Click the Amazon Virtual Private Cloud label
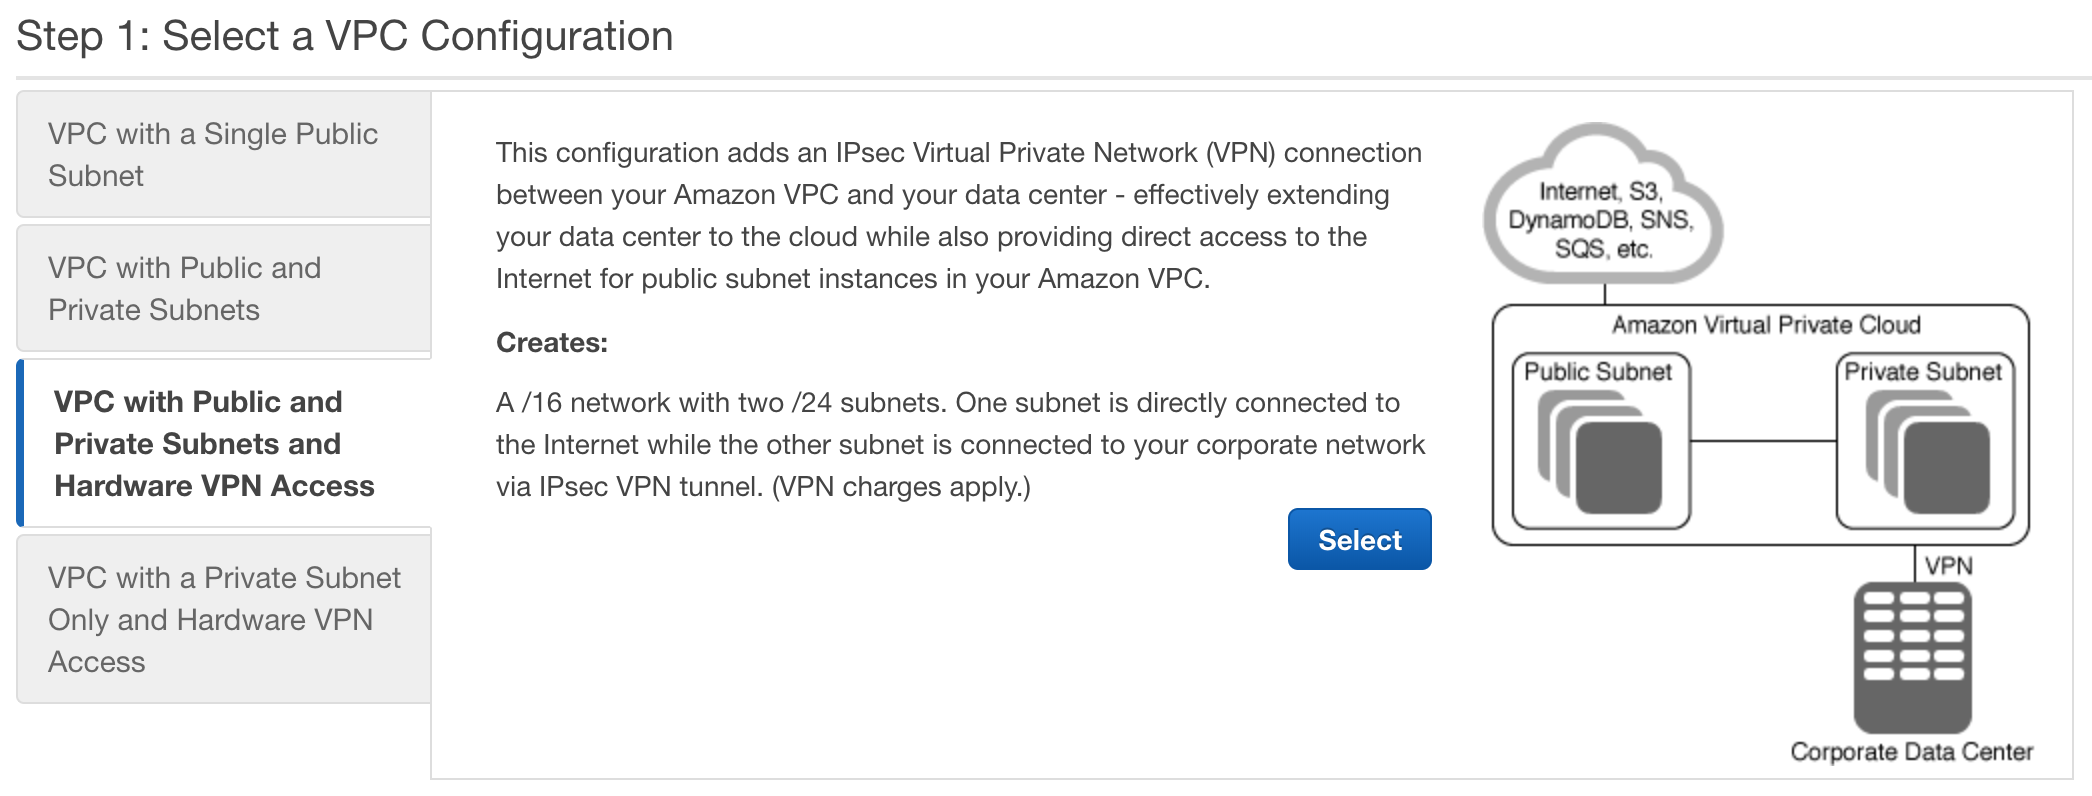 pos(1766,325)
